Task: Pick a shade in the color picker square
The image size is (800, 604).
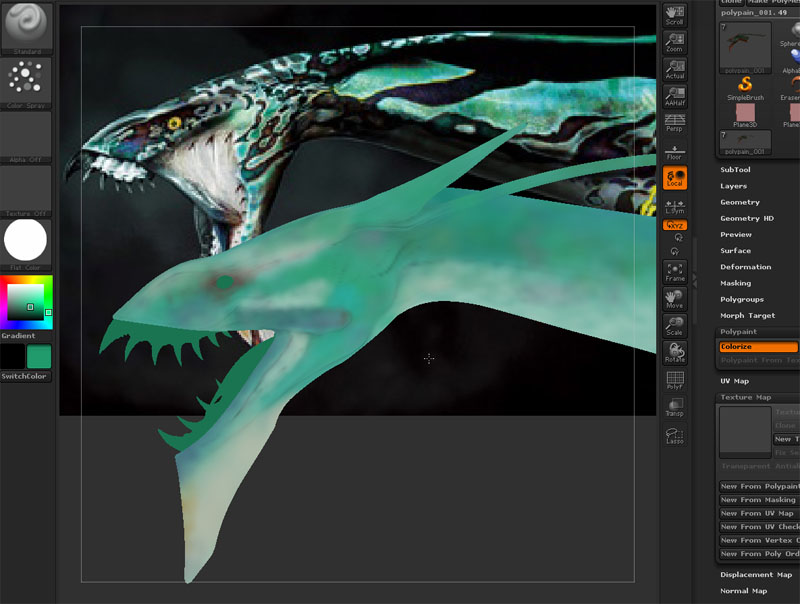Action: click(x=25, y=301)
